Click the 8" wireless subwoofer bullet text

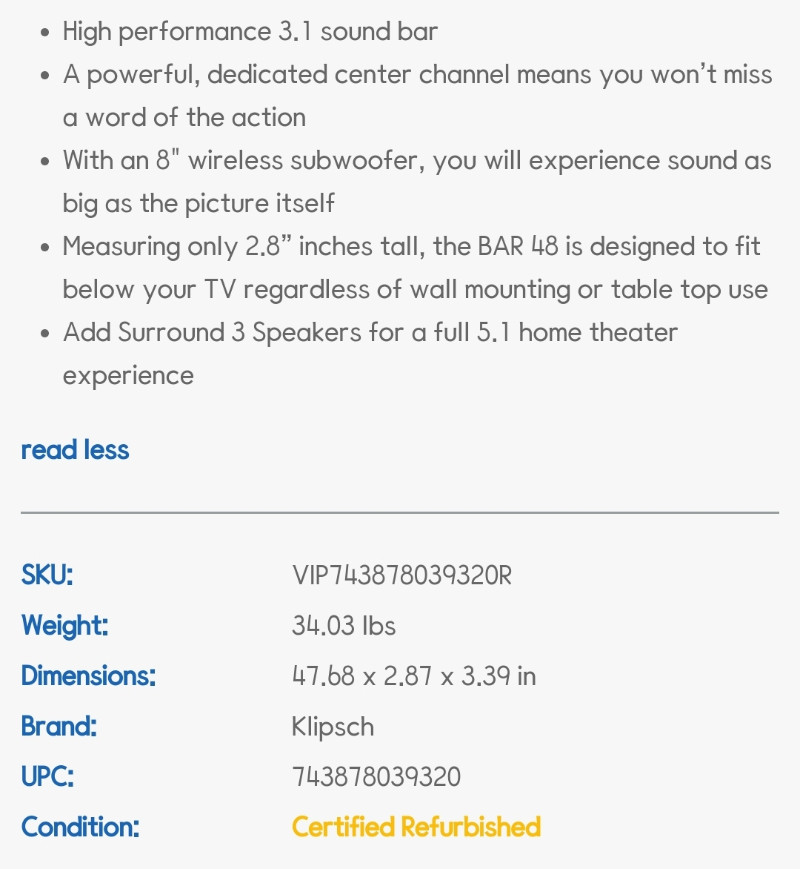pos(417,182)
